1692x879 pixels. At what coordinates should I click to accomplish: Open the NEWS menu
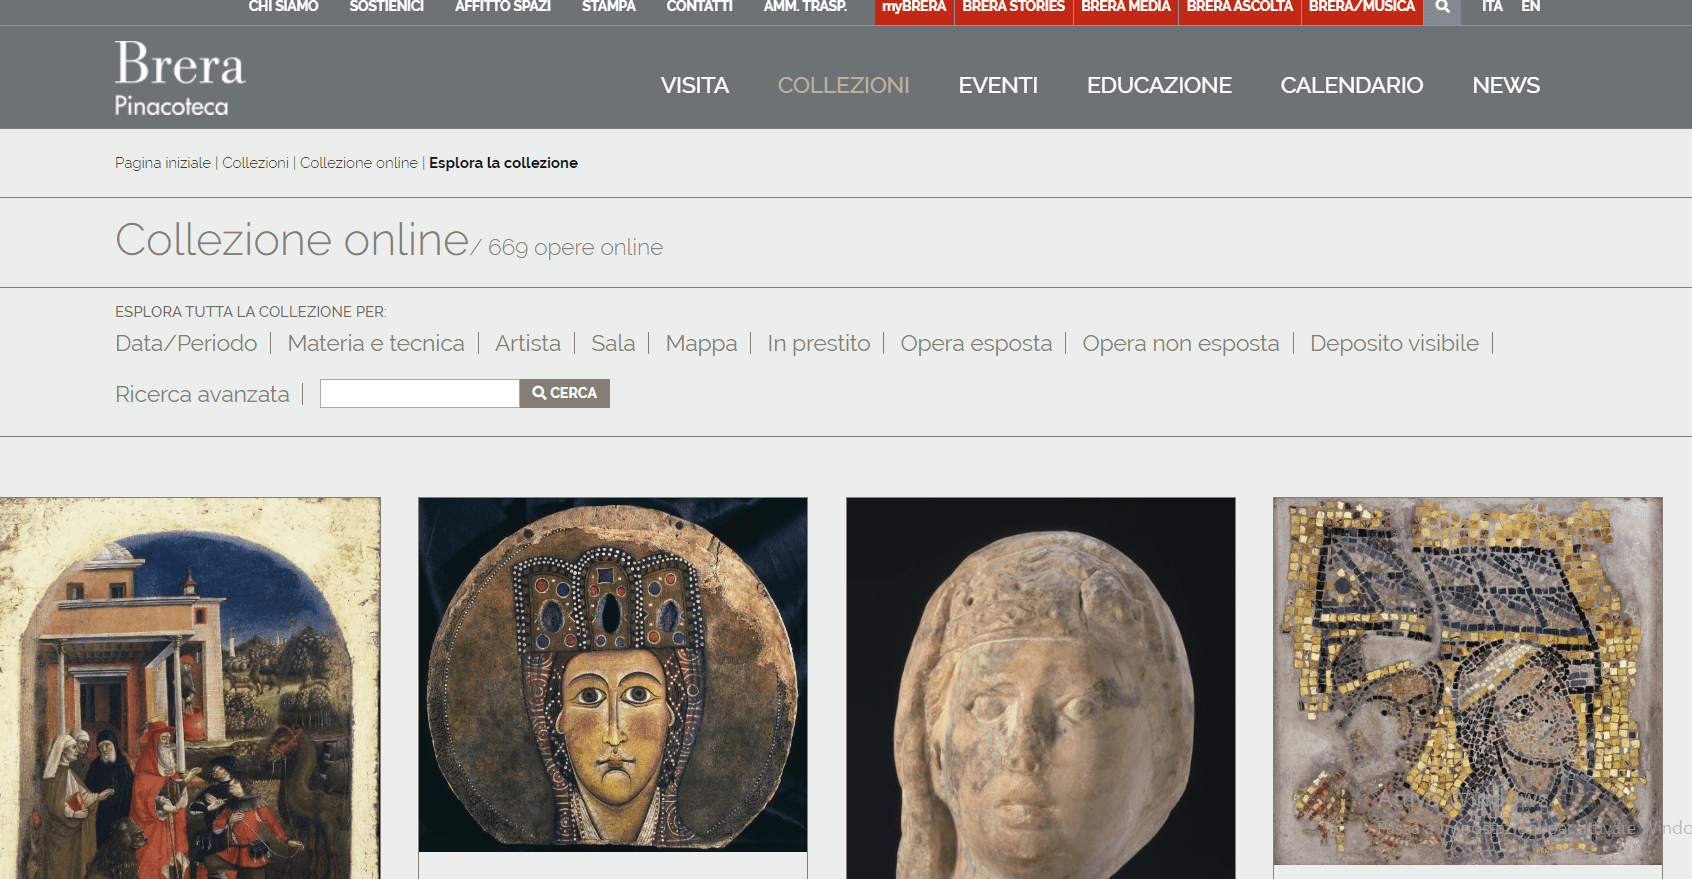(1506, 86)
